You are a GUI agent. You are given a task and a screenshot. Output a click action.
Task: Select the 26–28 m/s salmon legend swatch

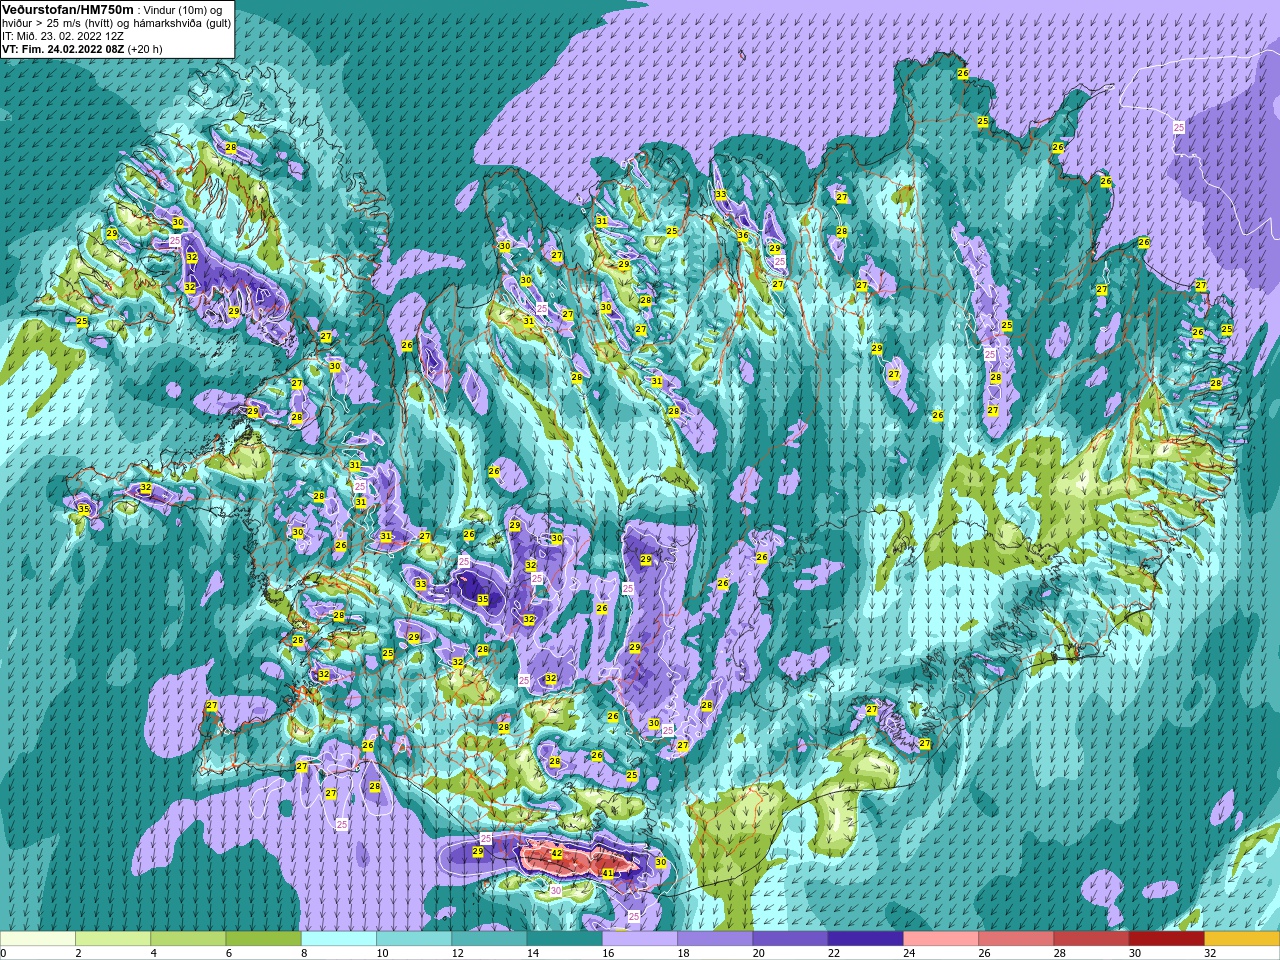[x=1016, y=939]
